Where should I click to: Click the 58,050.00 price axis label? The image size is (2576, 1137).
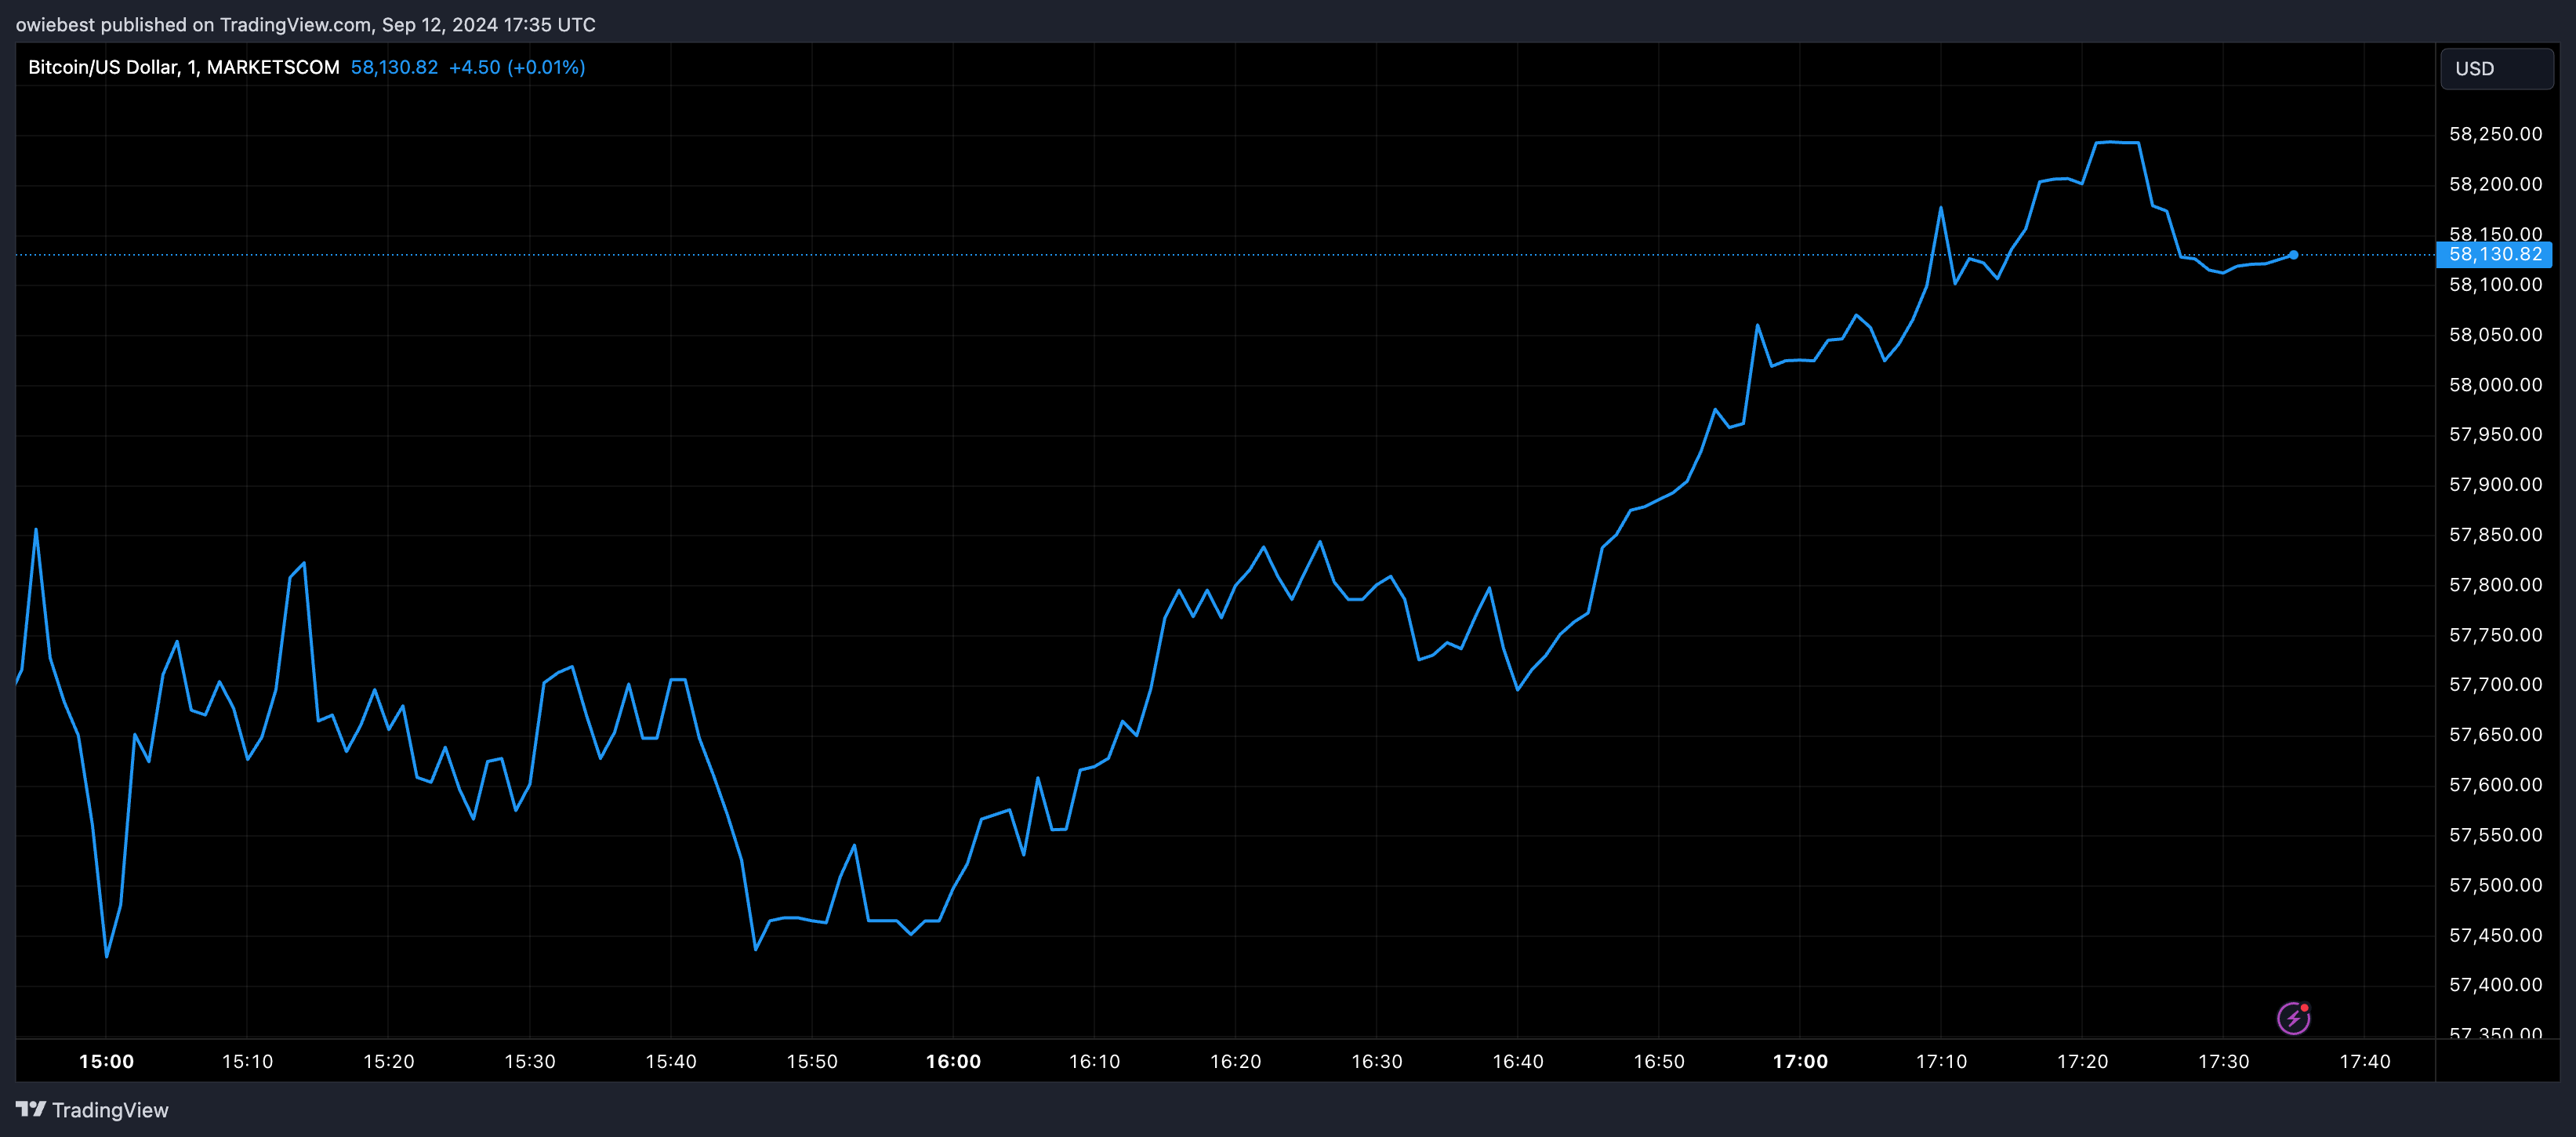[x=2495, y=334]
